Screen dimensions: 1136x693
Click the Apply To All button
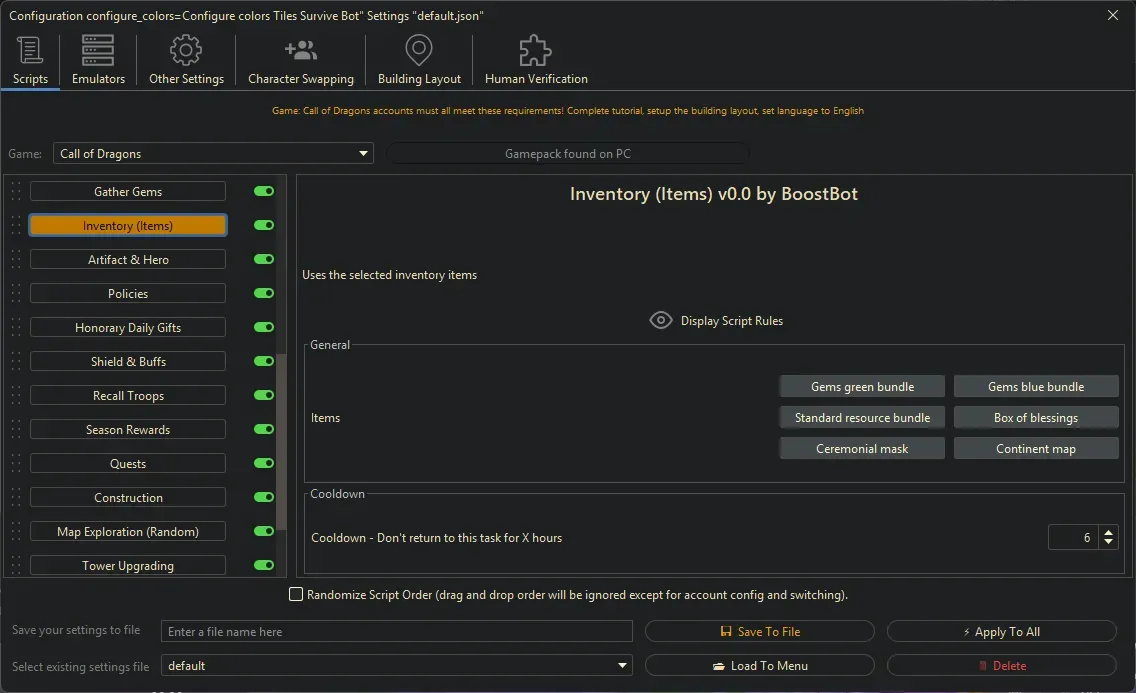tap(1000, 631)
